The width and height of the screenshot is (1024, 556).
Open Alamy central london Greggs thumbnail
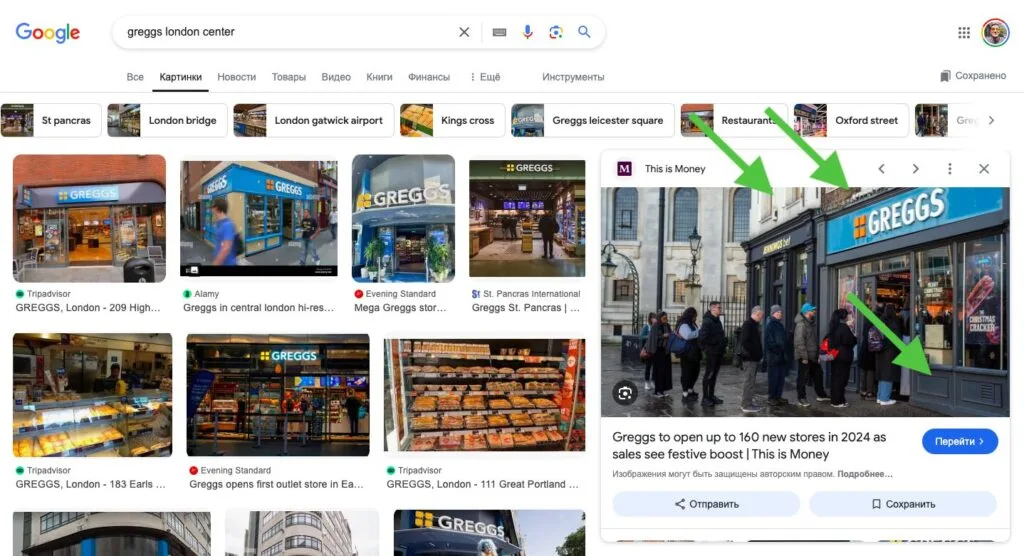[x=259, y=218]
